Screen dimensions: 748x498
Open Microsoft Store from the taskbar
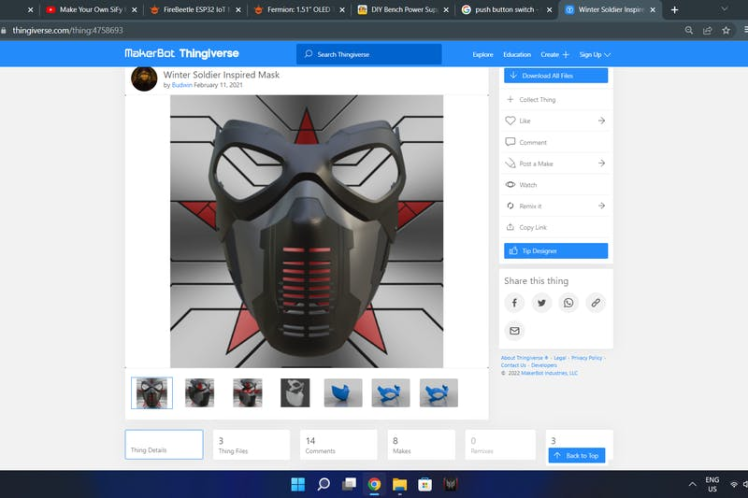coord(425,484)
